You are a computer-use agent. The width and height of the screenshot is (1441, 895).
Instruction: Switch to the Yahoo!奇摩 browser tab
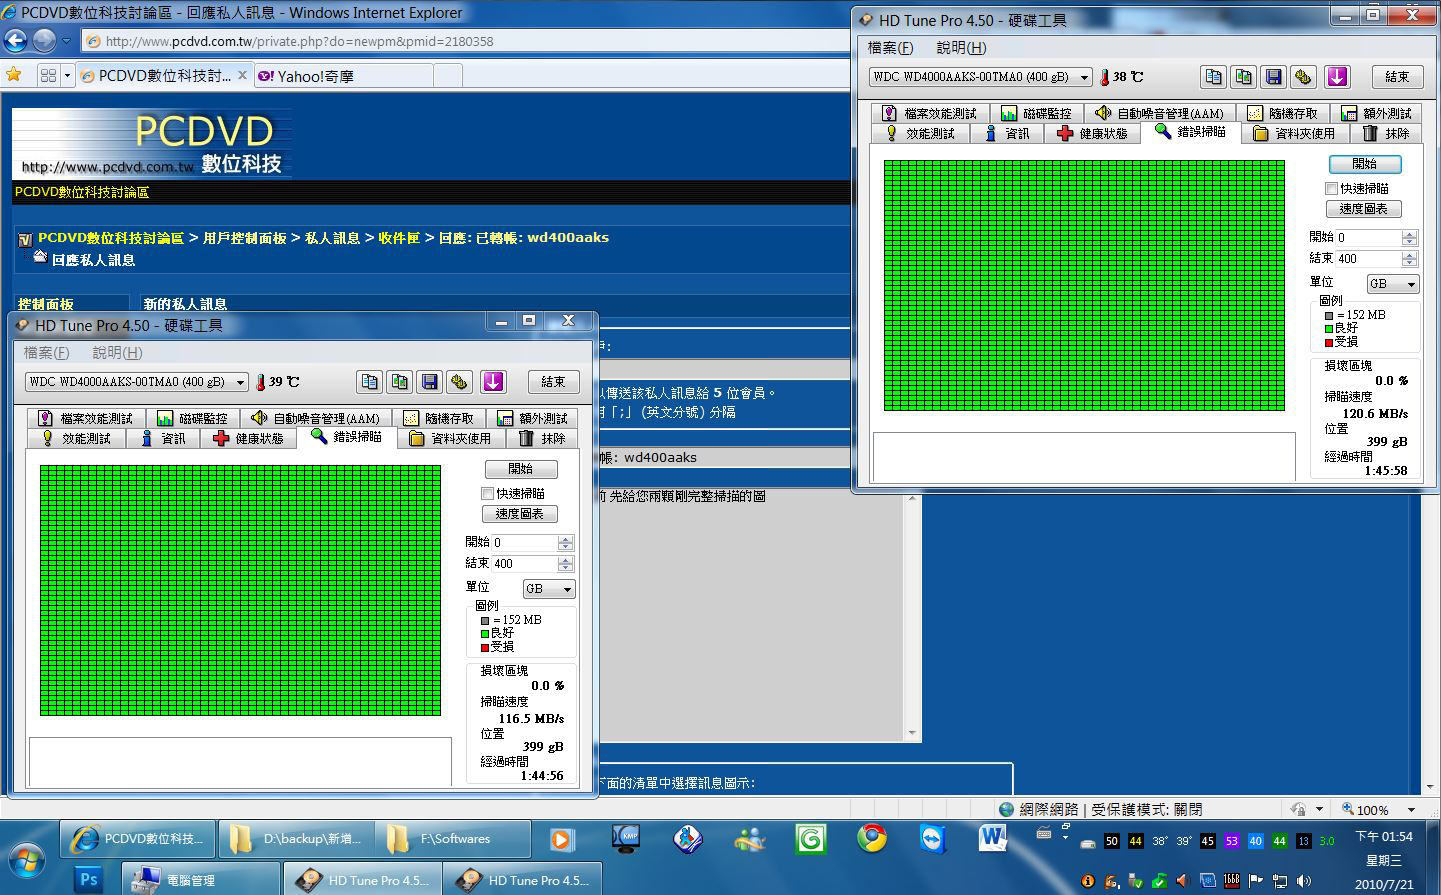tap(344, 76)
